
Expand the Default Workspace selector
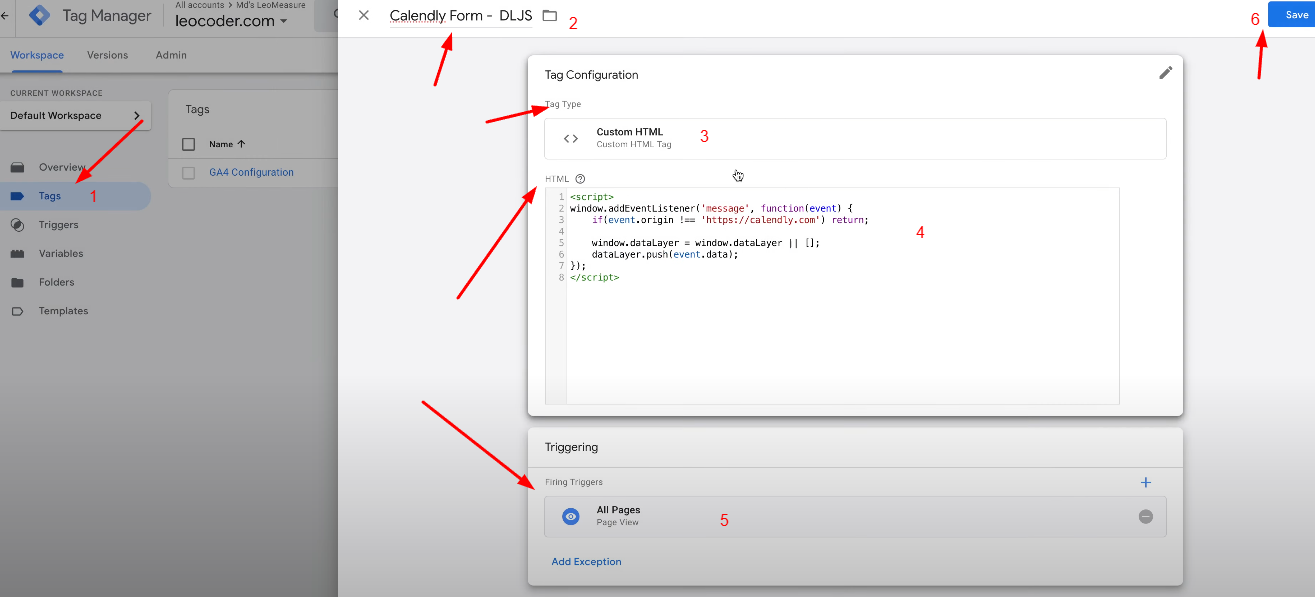pos(139,115)
